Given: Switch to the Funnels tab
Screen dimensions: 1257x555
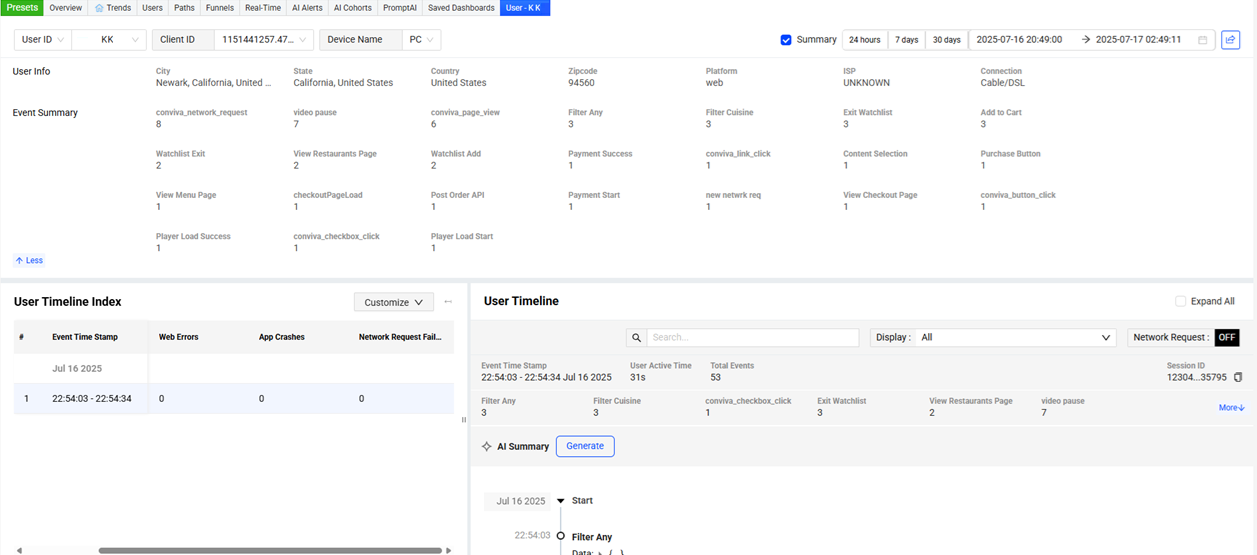Looking at the screenshot, I should [219, 8].
